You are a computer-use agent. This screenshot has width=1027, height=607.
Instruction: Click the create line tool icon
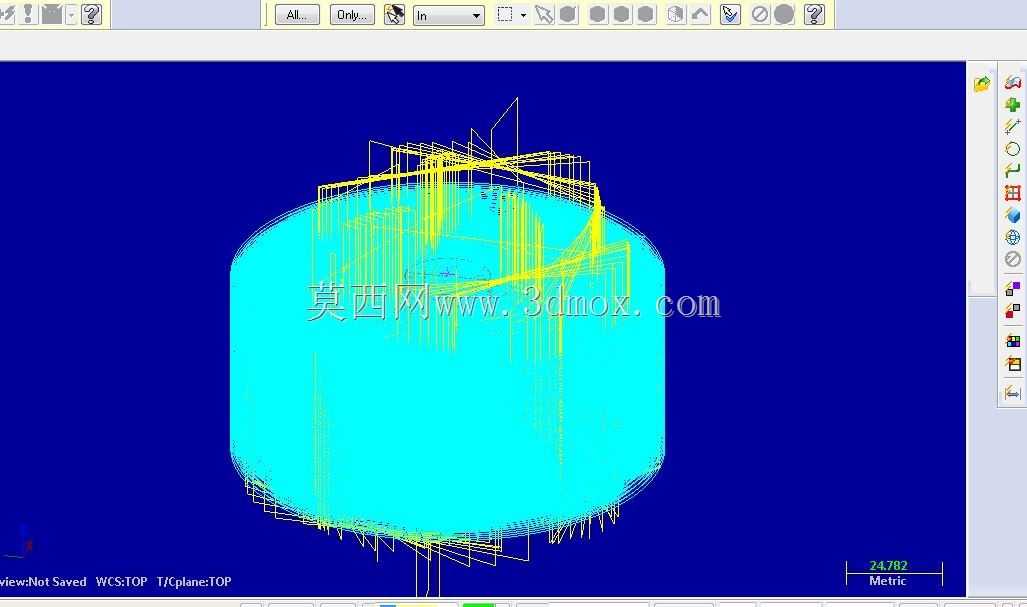coord(1013,126)
